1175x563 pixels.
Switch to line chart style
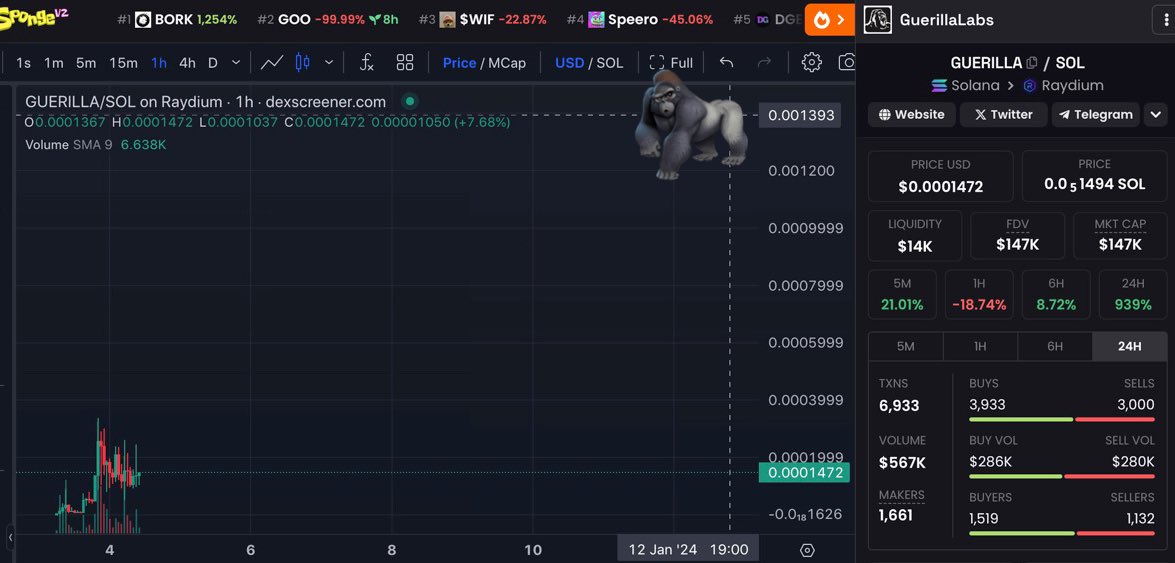(272, 62)
